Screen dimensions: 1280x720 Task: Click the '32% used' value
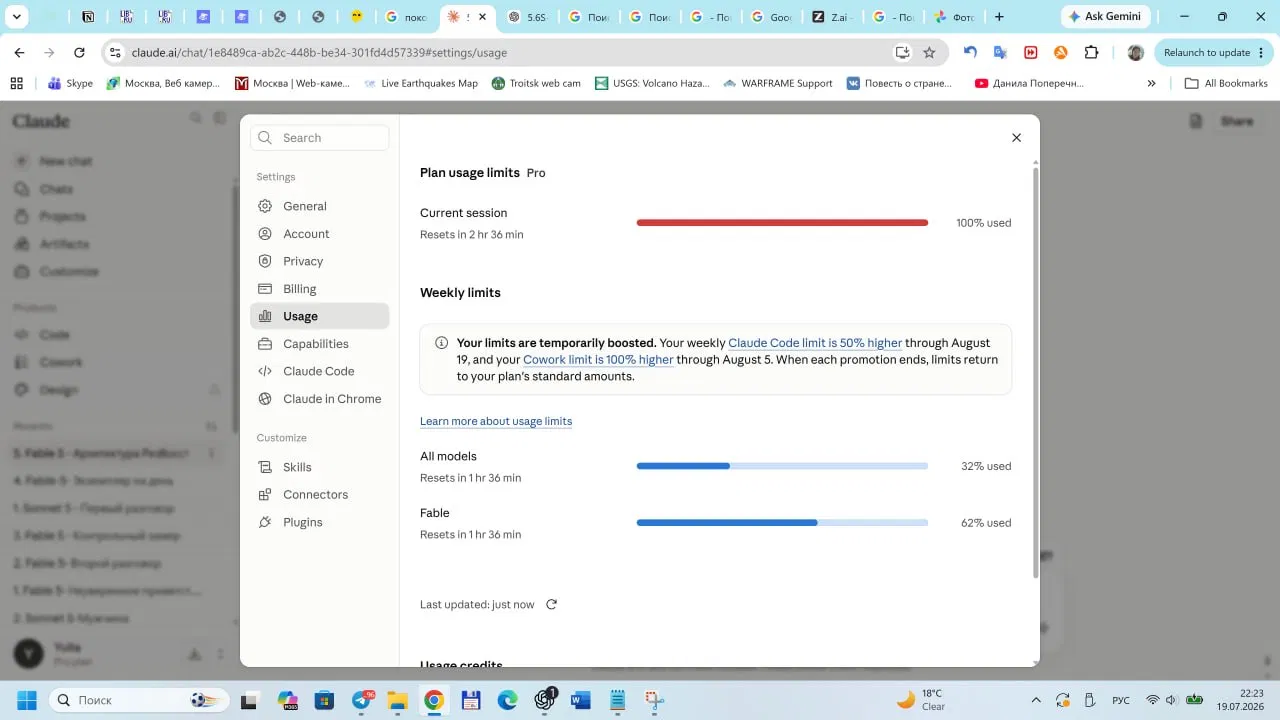tap(986, 466)
